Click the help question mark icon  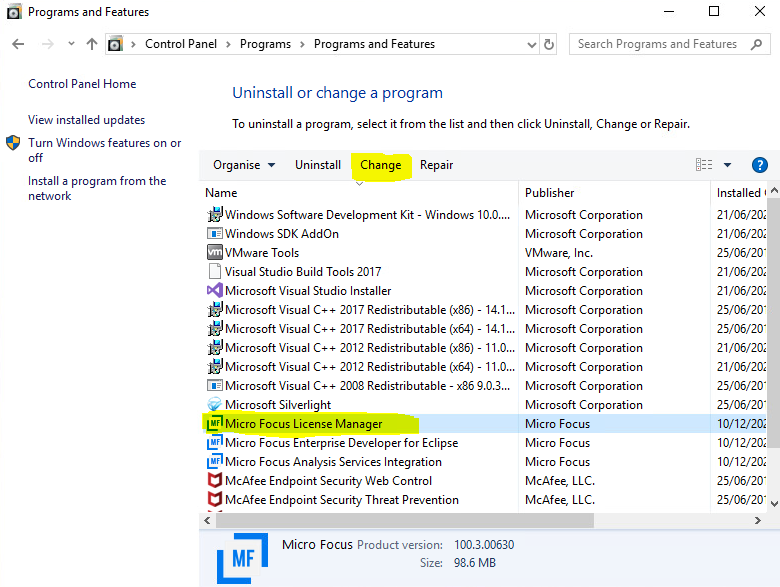tap(759, 165)
